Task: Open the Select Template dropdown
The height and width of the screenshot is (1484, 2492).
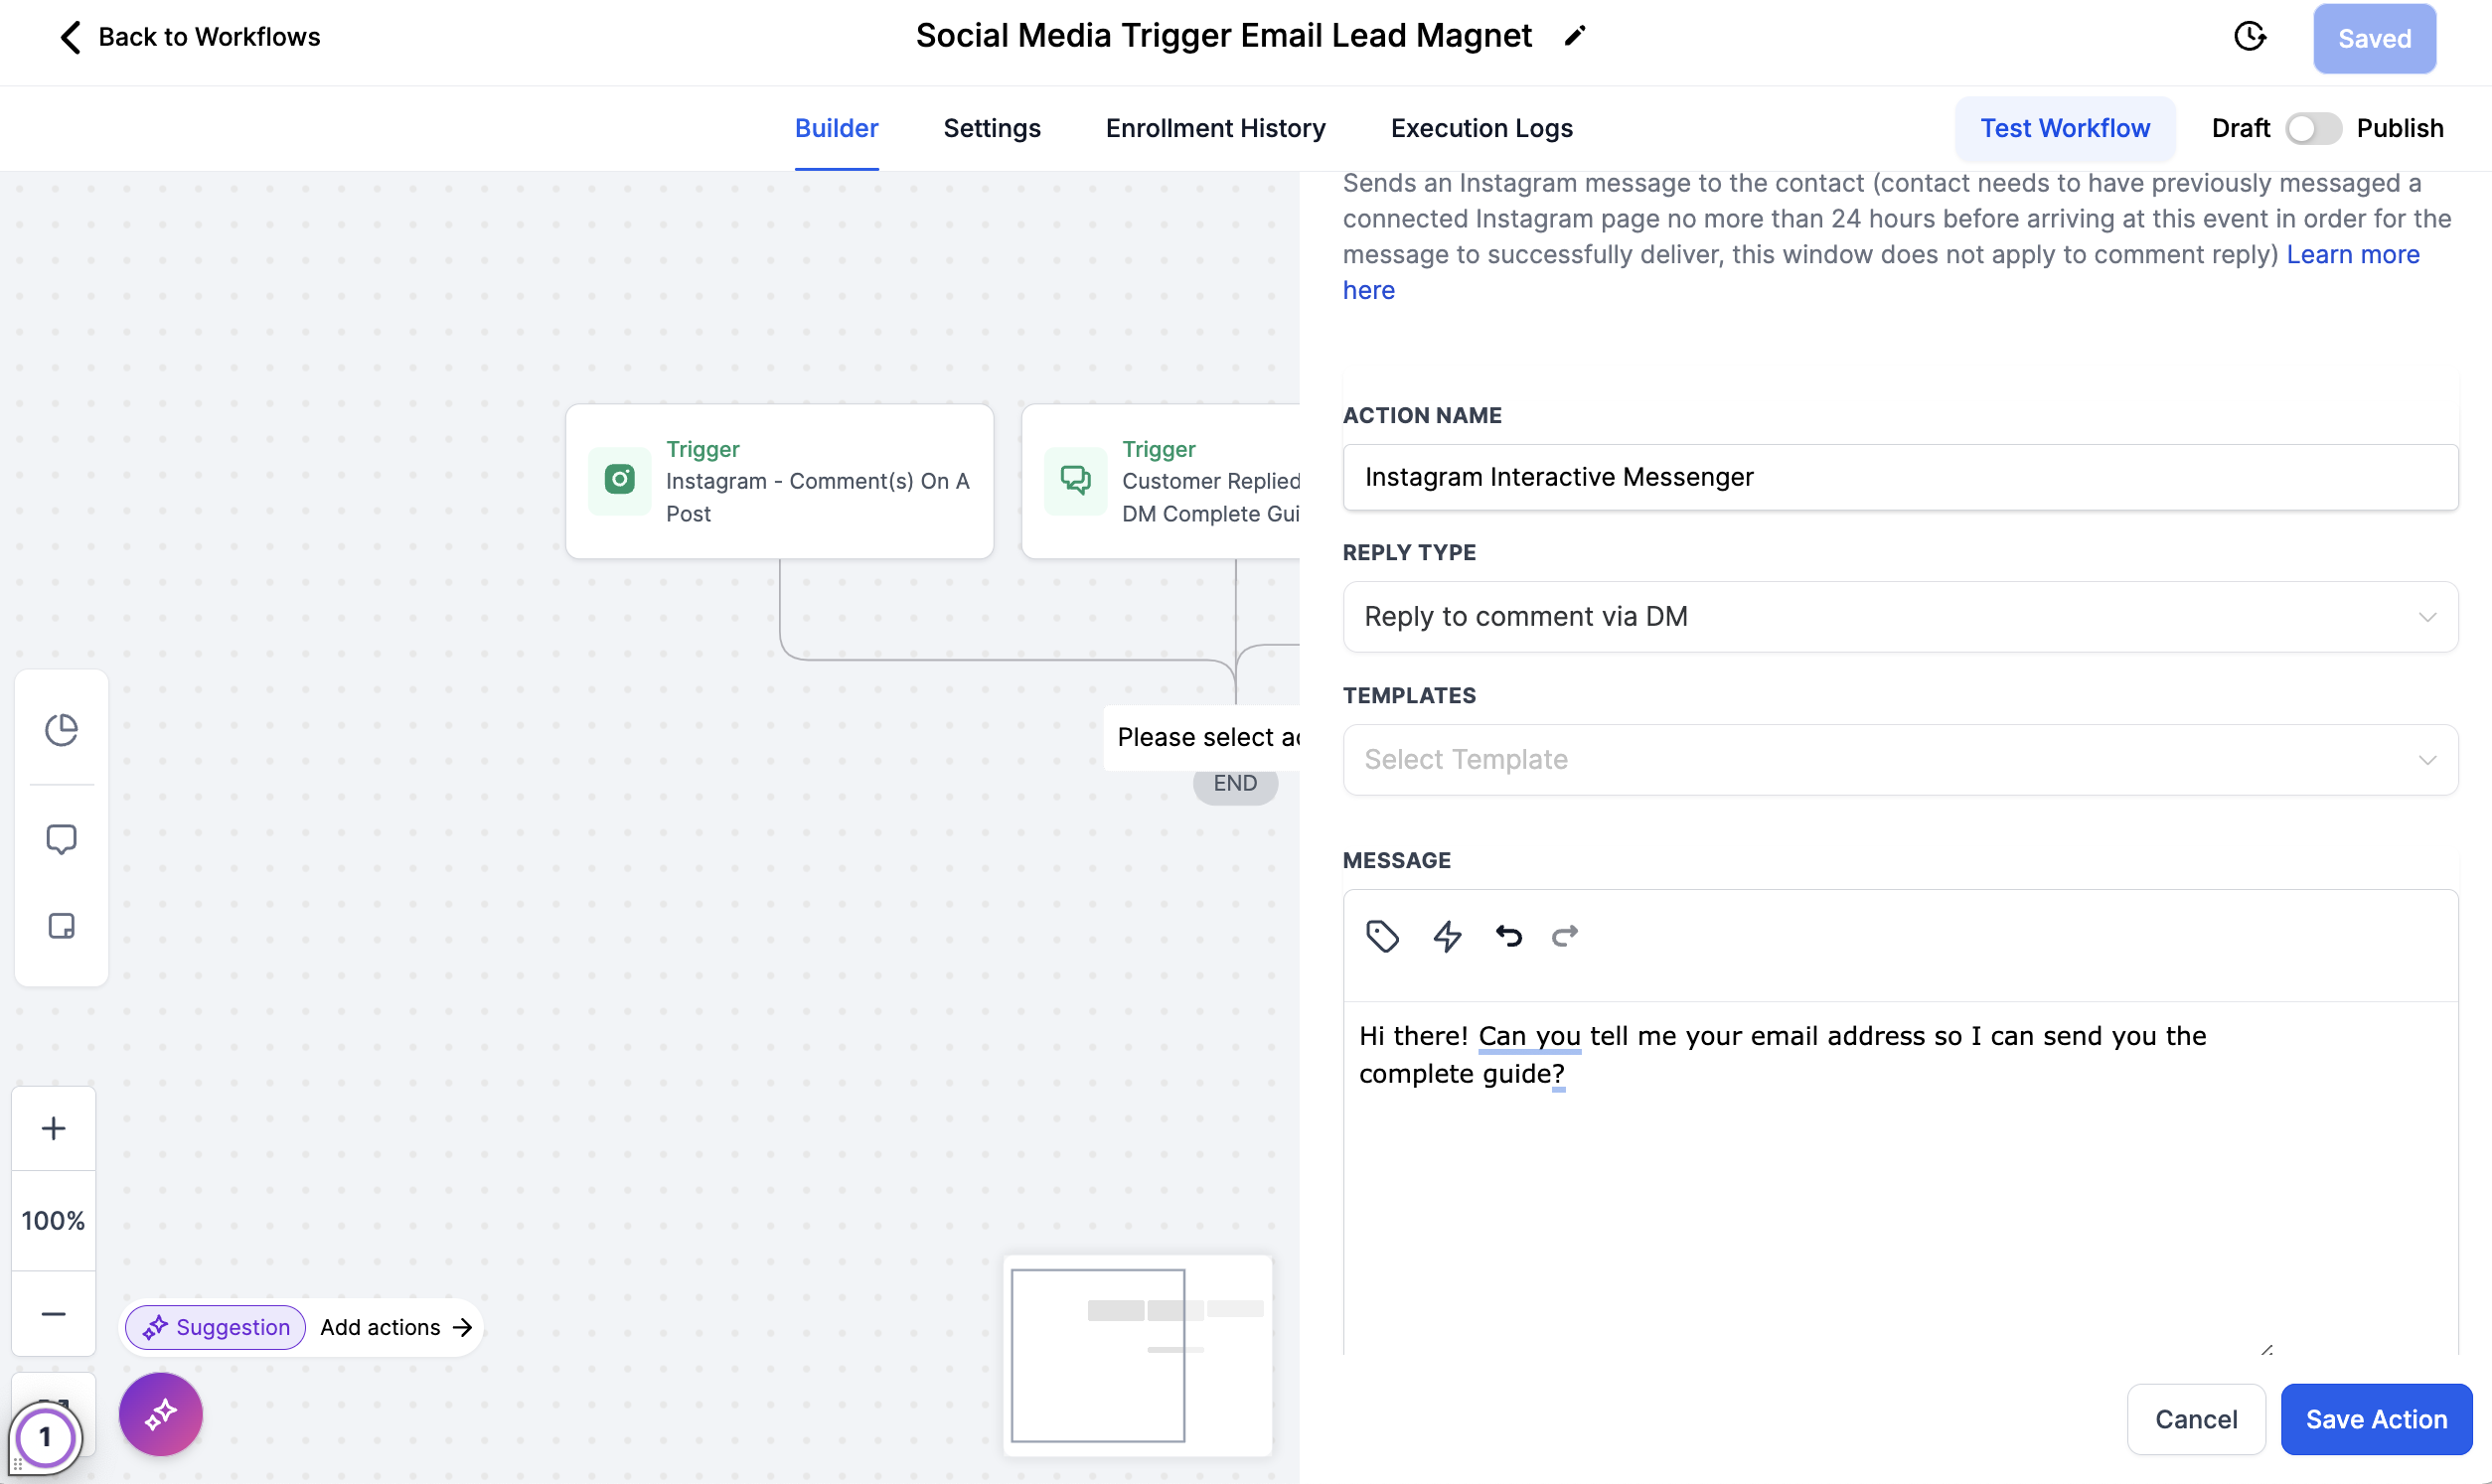Action: point(1899,760)
